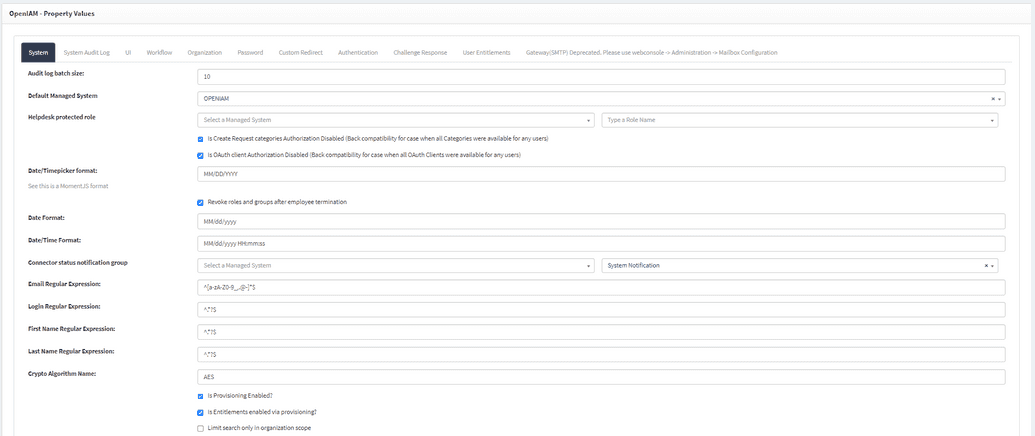1035x436 pixels.
Task: Disable revoke roles after employee termination
Action: pos(201,202)
